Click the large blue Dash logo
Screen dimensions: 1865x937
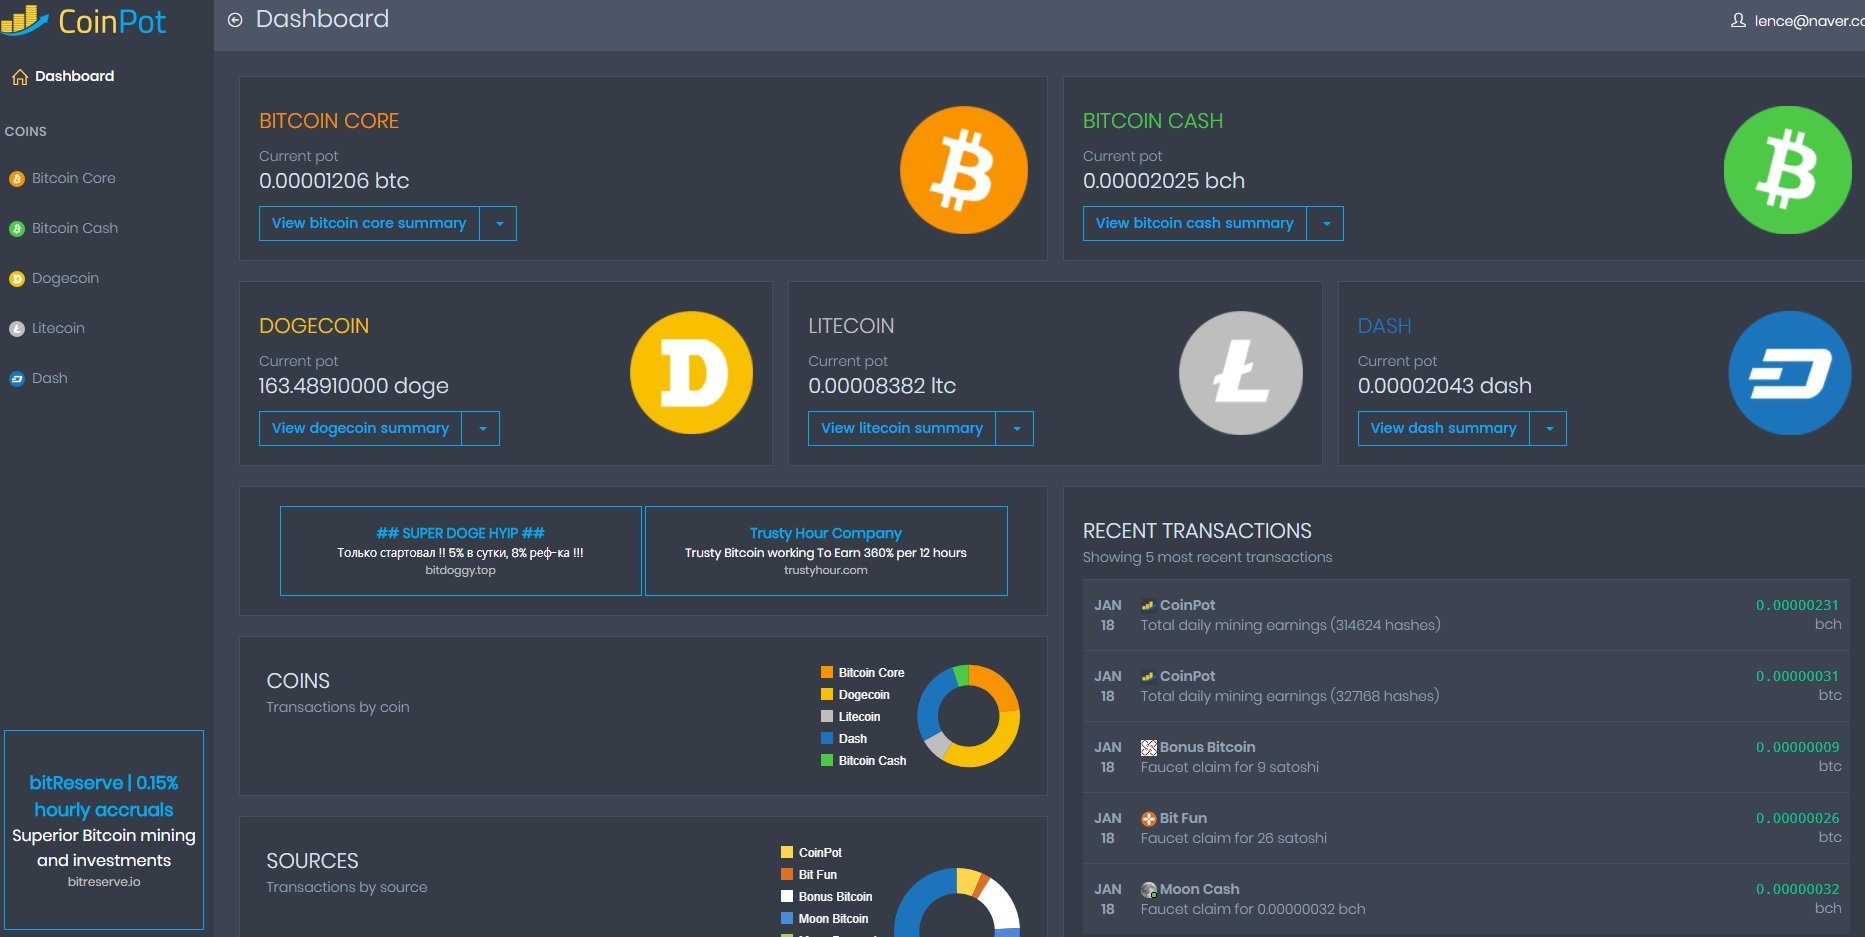1790,373
